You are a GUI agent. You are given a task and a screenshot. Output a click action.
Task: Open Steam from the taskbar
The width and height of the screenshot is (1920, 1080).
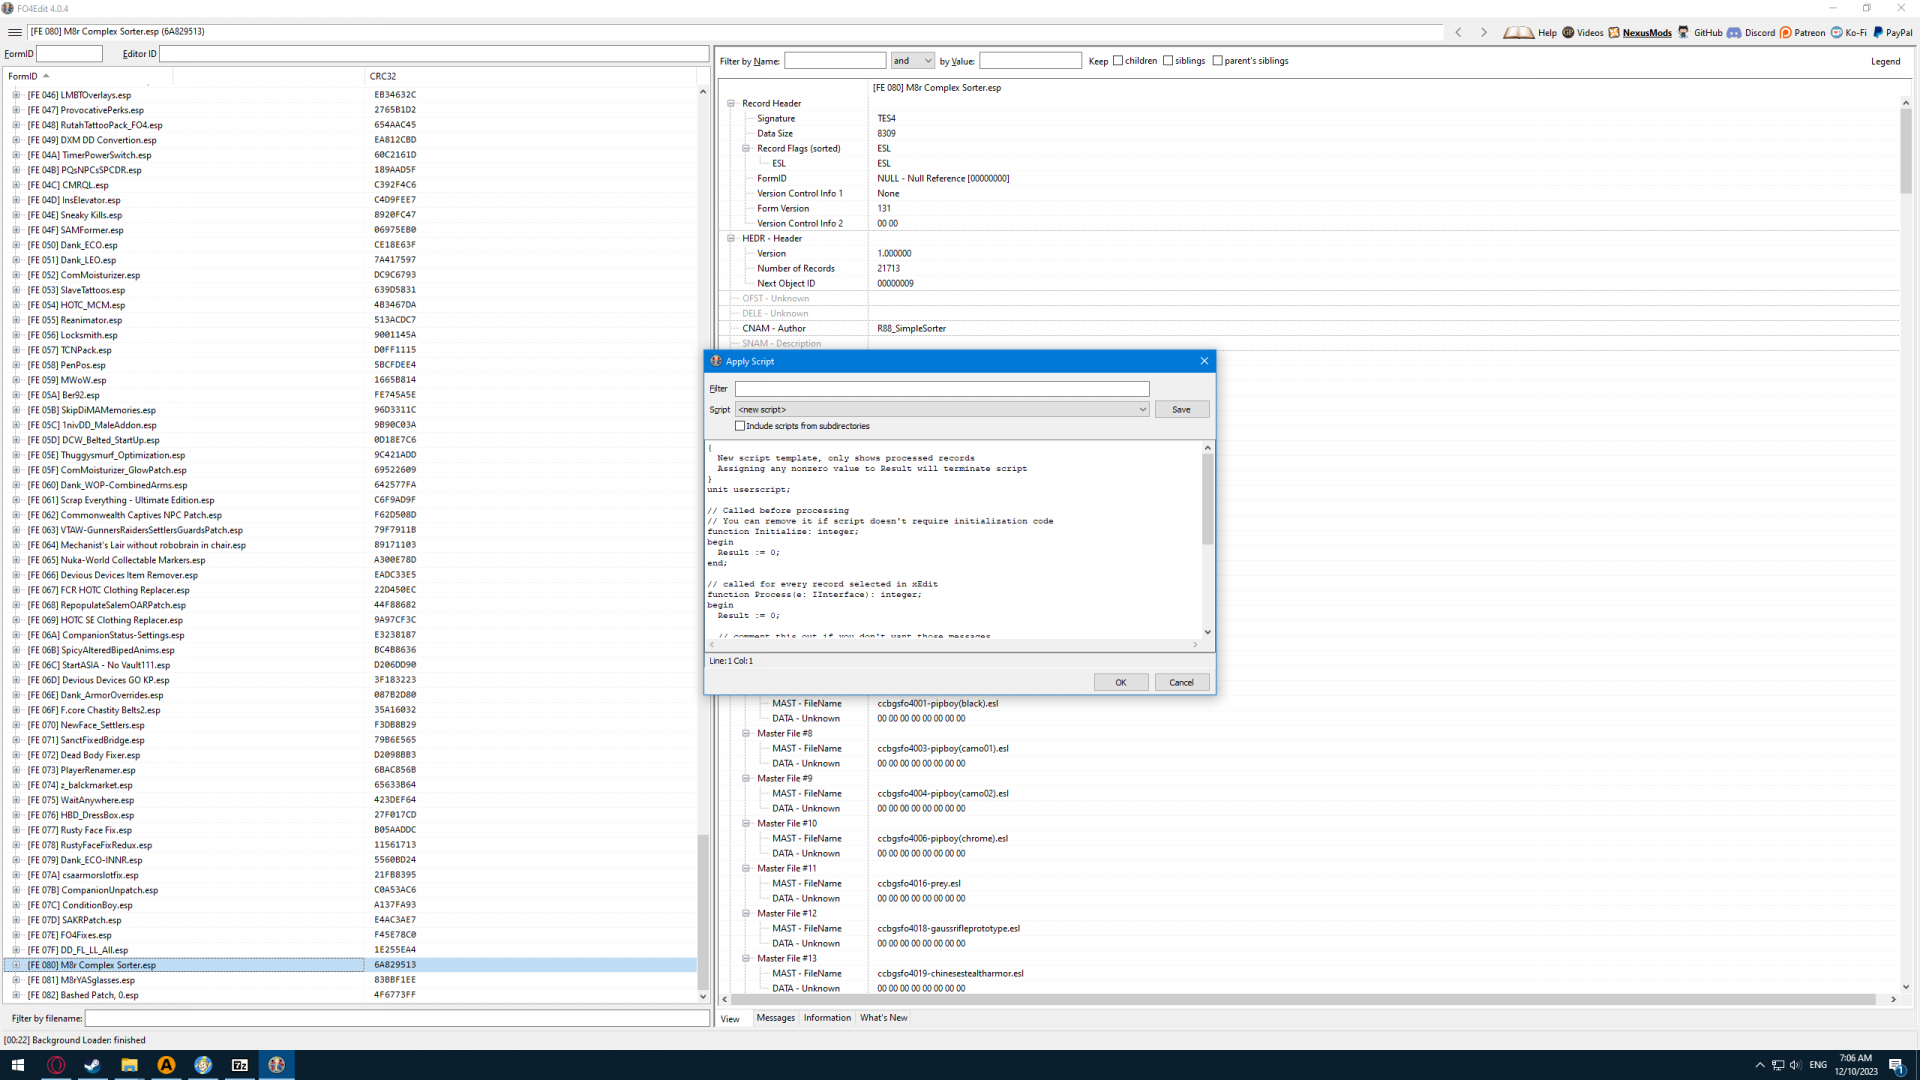[x=92, y=1065]
